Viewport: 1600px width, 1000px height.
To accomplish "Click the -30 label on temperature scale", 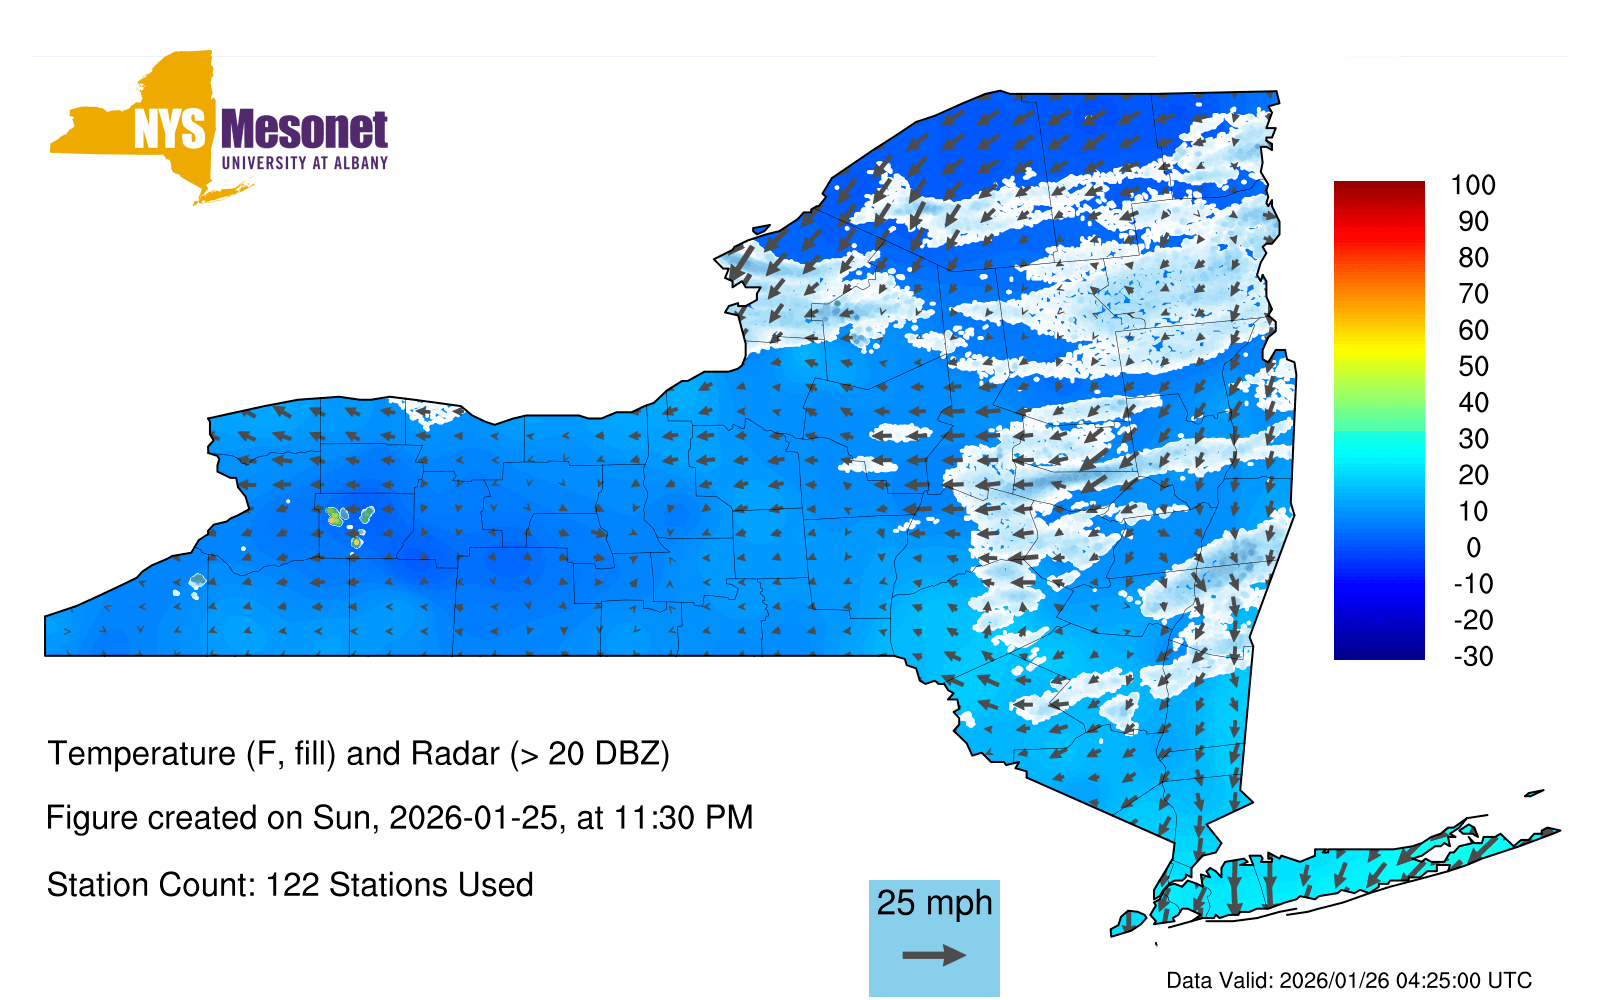I will click(x=1473, y=656).
